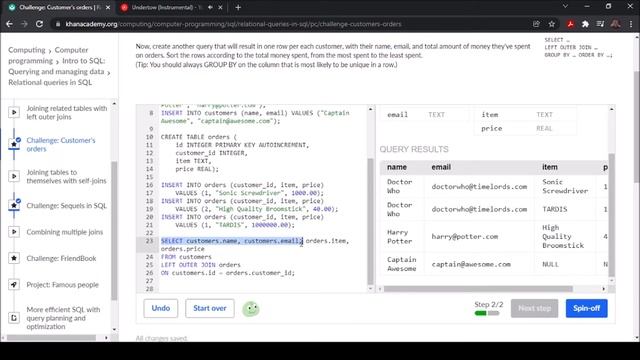The width and height of the screenshot is (640, 360).
Task: Open Joining related tables with left outer joins
Action: click(67, 112)
